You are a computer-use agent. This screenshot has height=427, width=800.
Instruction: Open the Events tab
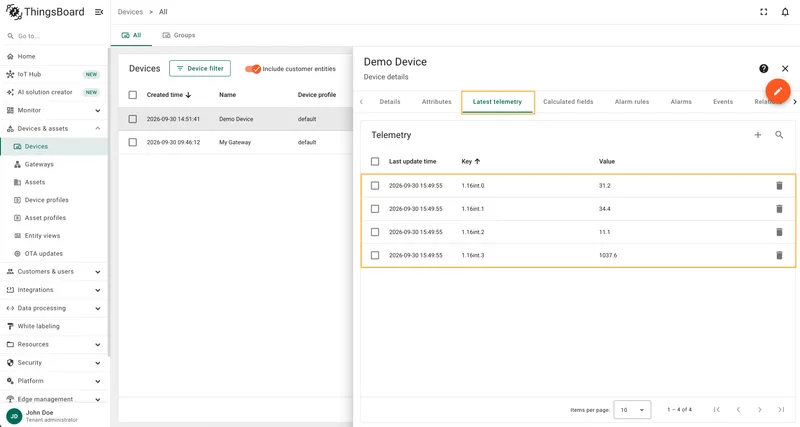722,102
